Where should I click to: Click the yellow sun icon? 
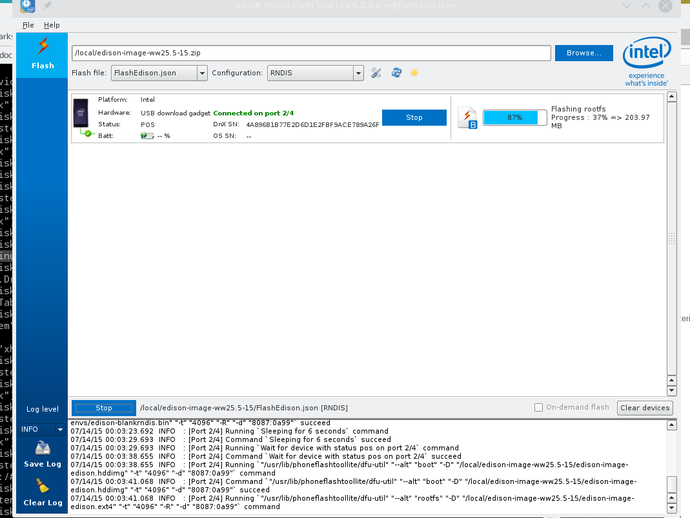pos(414,73)
